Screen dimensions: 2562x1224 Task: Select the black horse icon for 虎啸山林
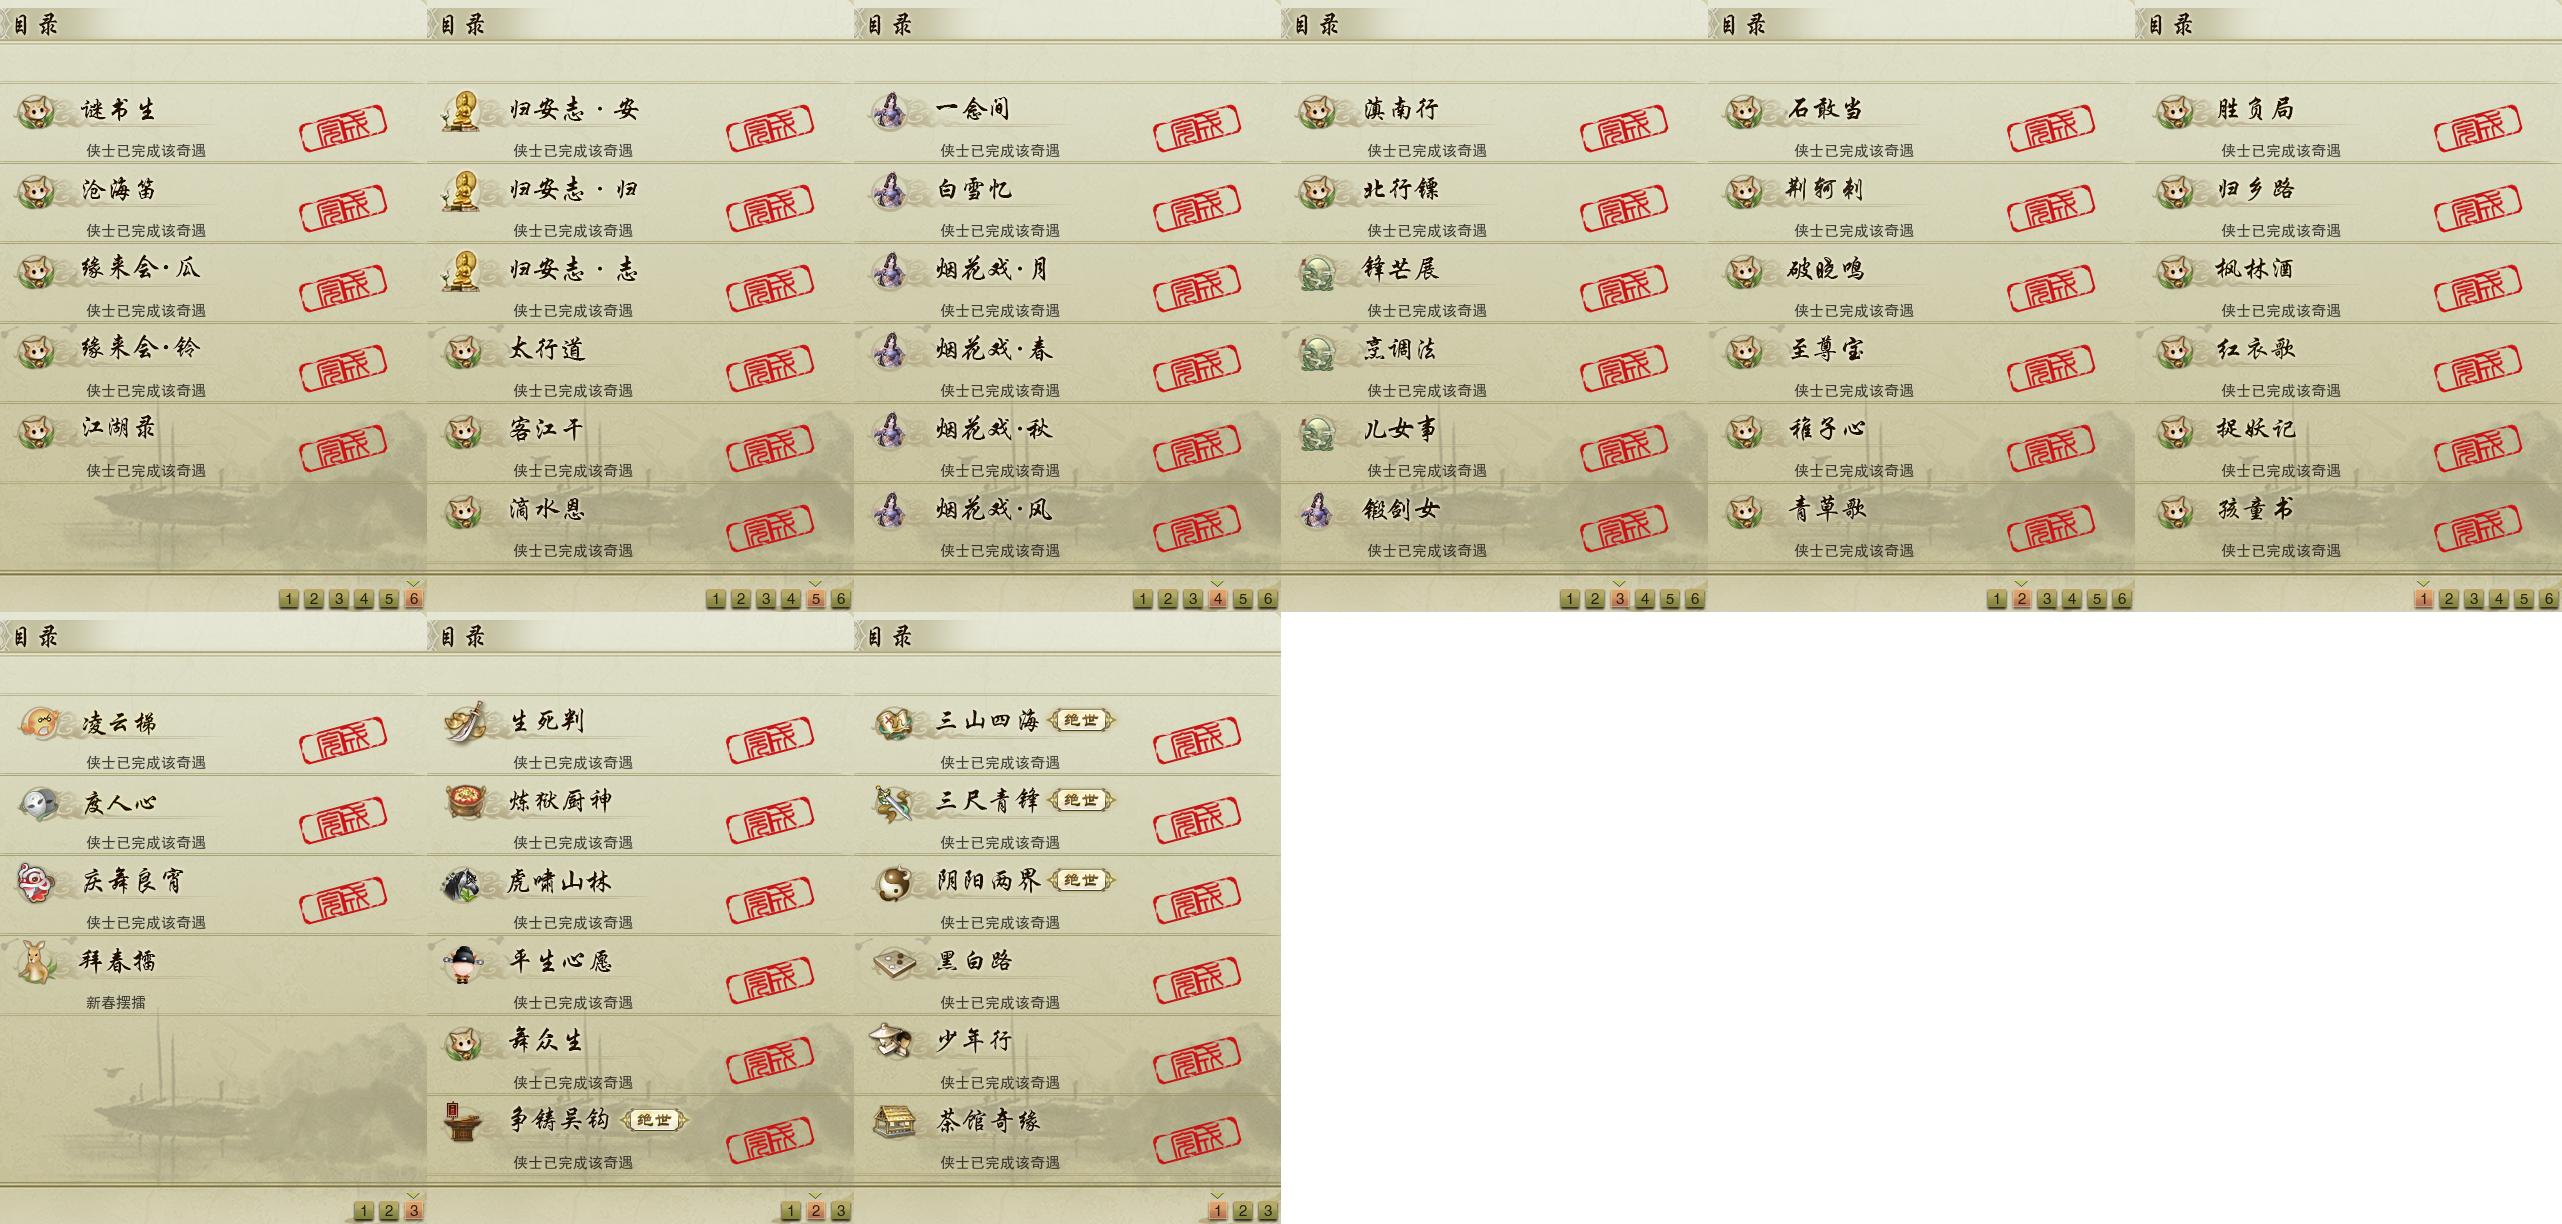[463, 882]
